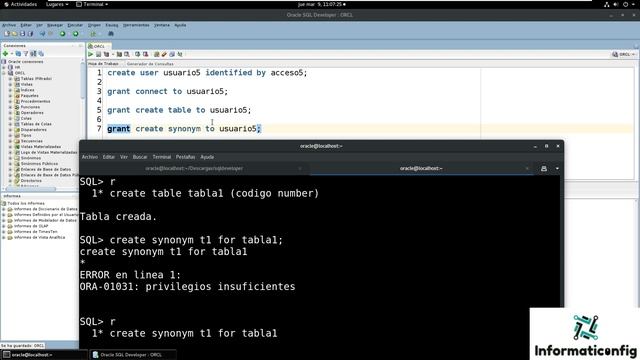Click the network icon in system tray

pyautogui.click(x=607, y=4)
